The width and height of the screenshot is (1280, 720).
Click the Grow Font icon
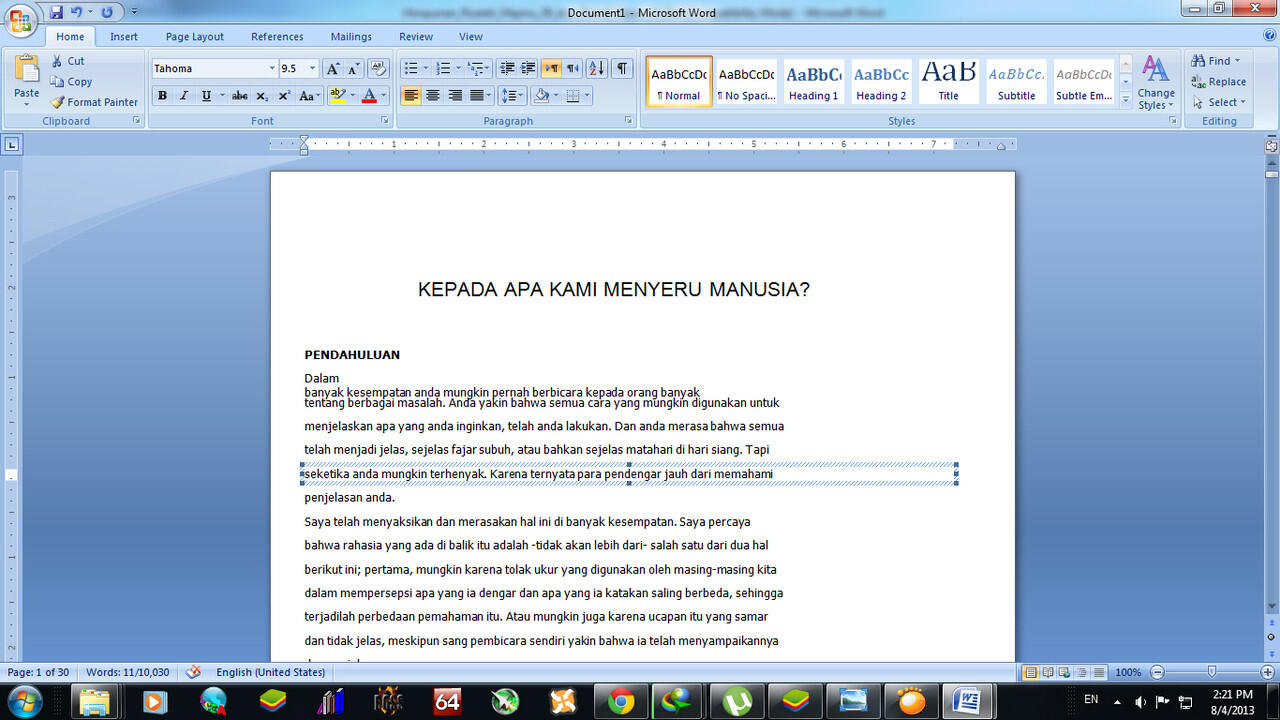pos(333,68)
